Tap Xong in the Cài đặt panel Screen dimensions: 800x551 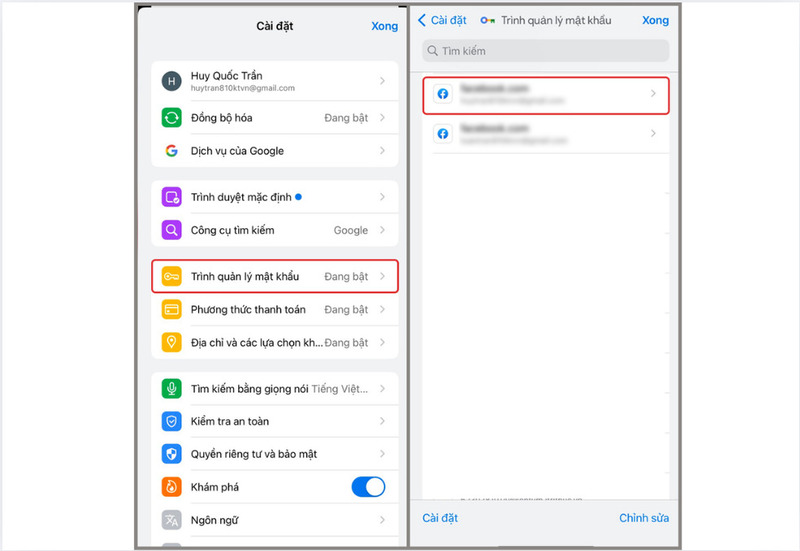pos(384,26)
